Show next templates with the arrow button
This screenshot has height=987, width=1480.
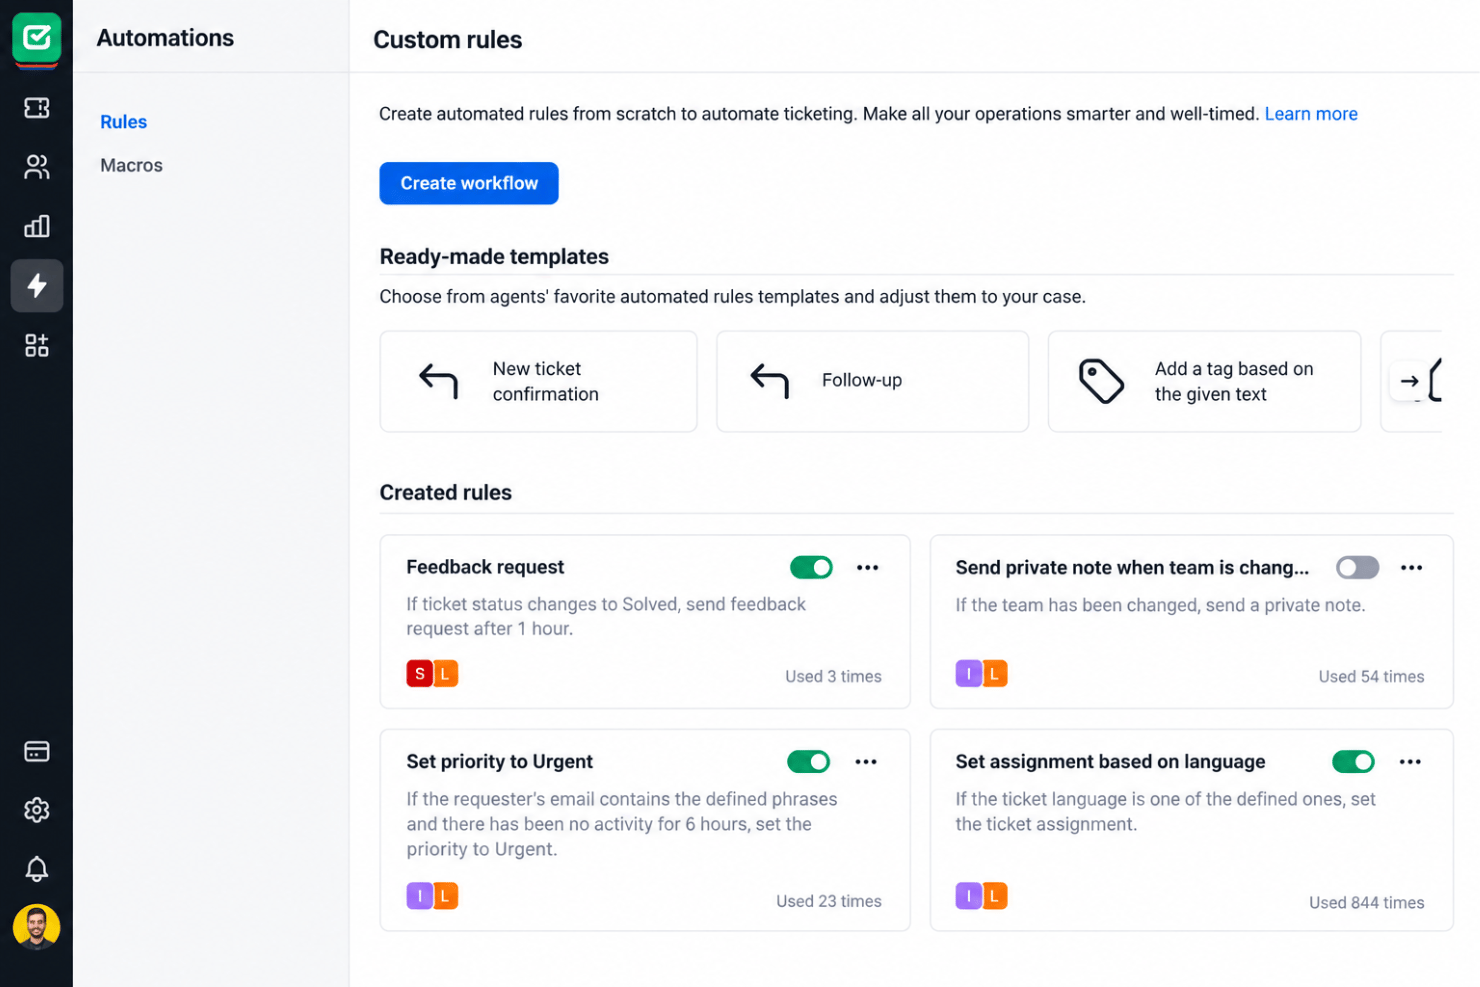click(x=1409, y=381)
